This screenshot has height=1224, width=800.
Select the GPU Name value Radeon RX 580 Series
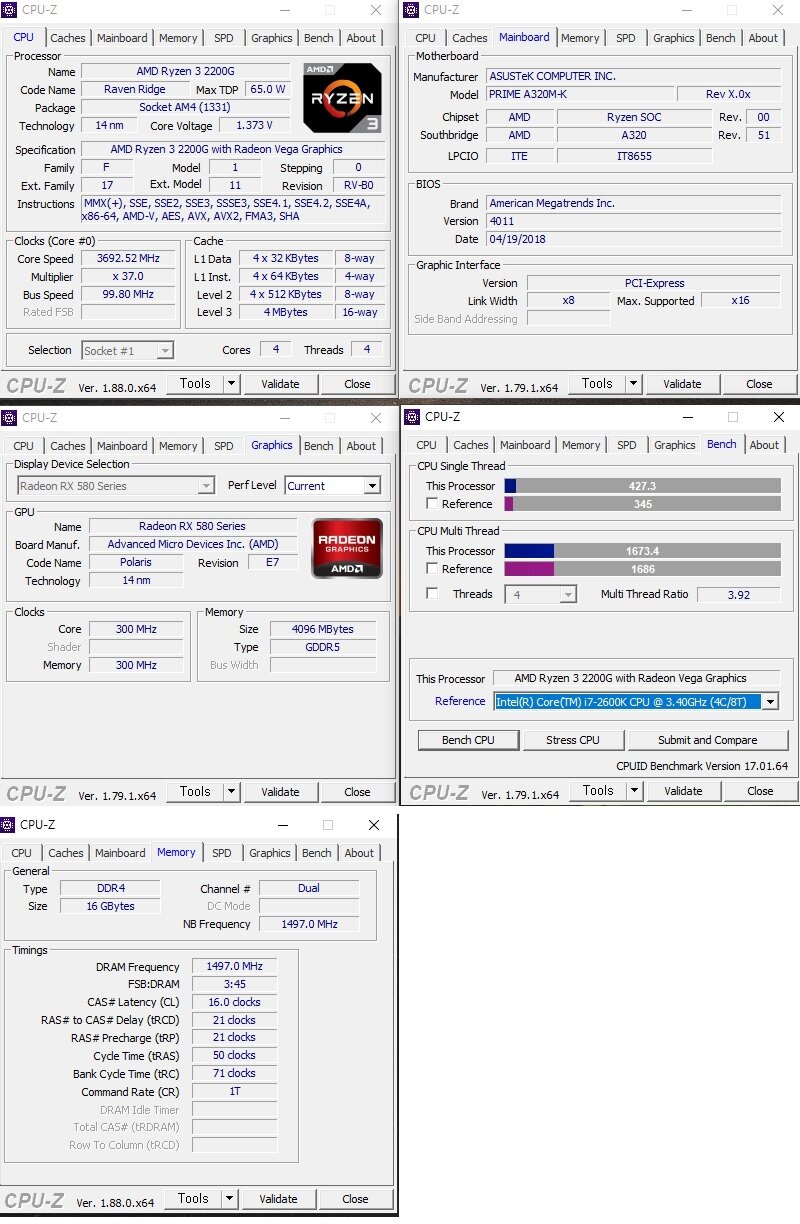[192, 526]
